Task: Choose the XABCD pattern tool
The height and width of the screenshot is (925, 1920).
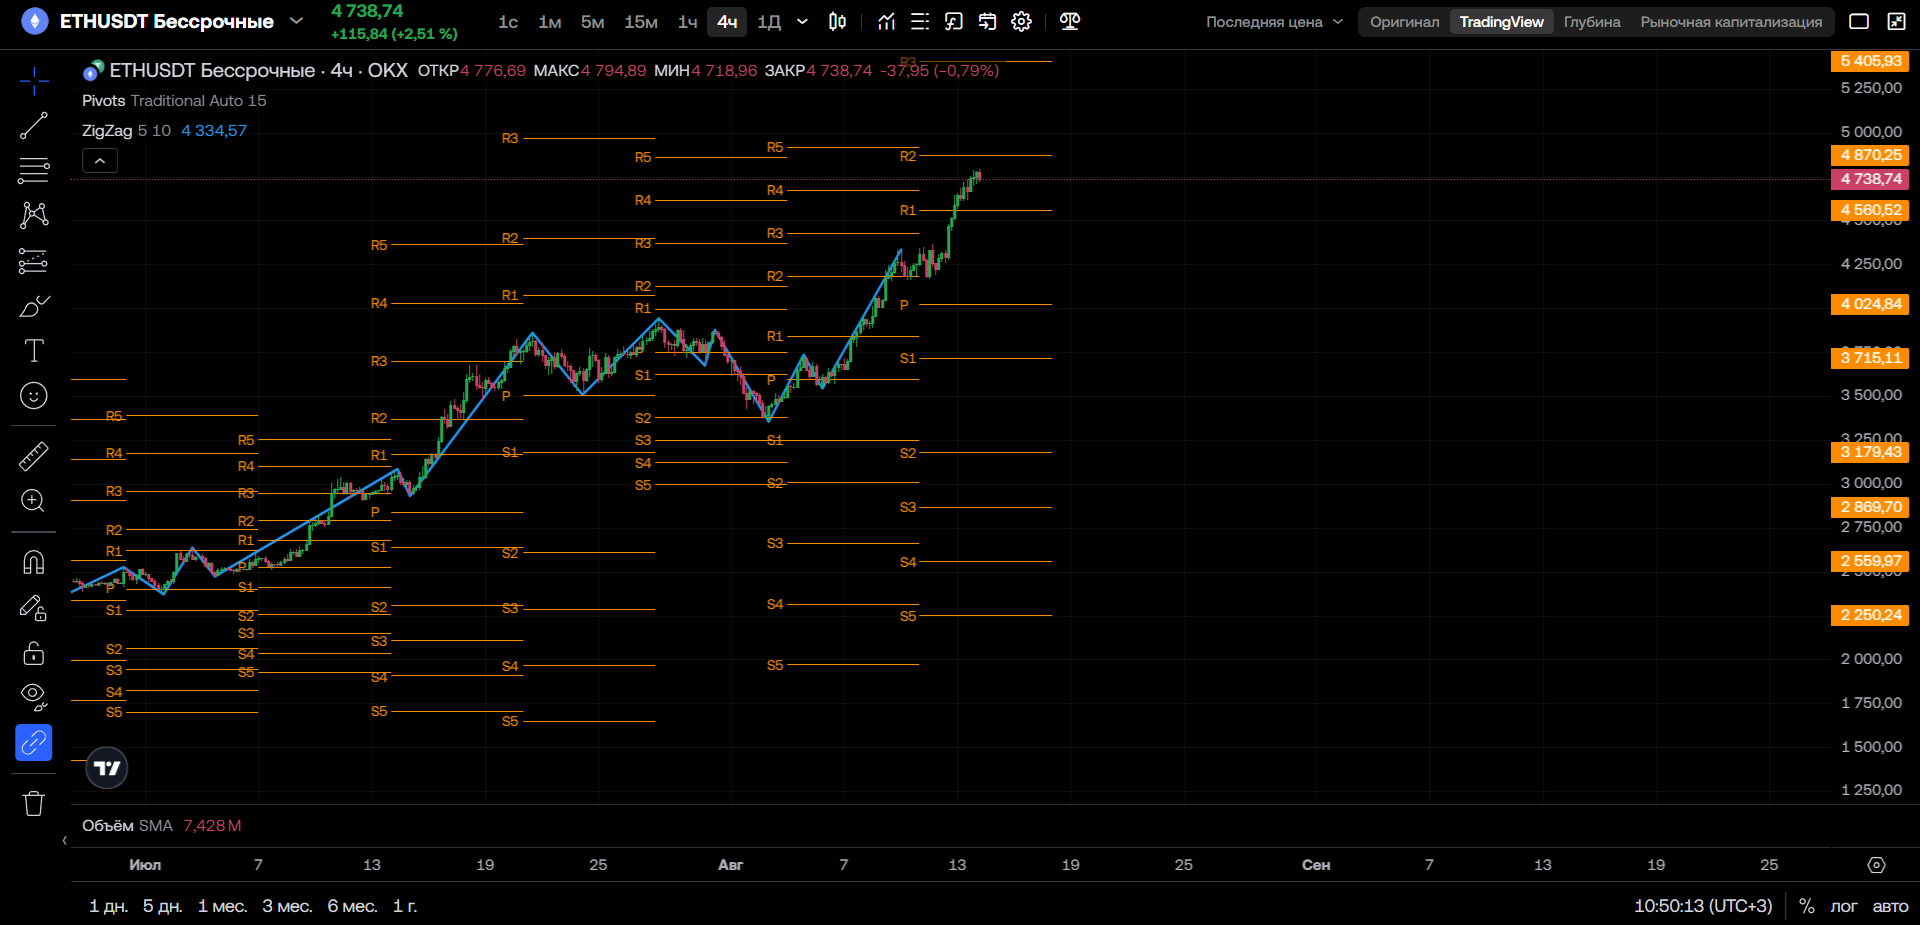Action: tap(34, 215)
